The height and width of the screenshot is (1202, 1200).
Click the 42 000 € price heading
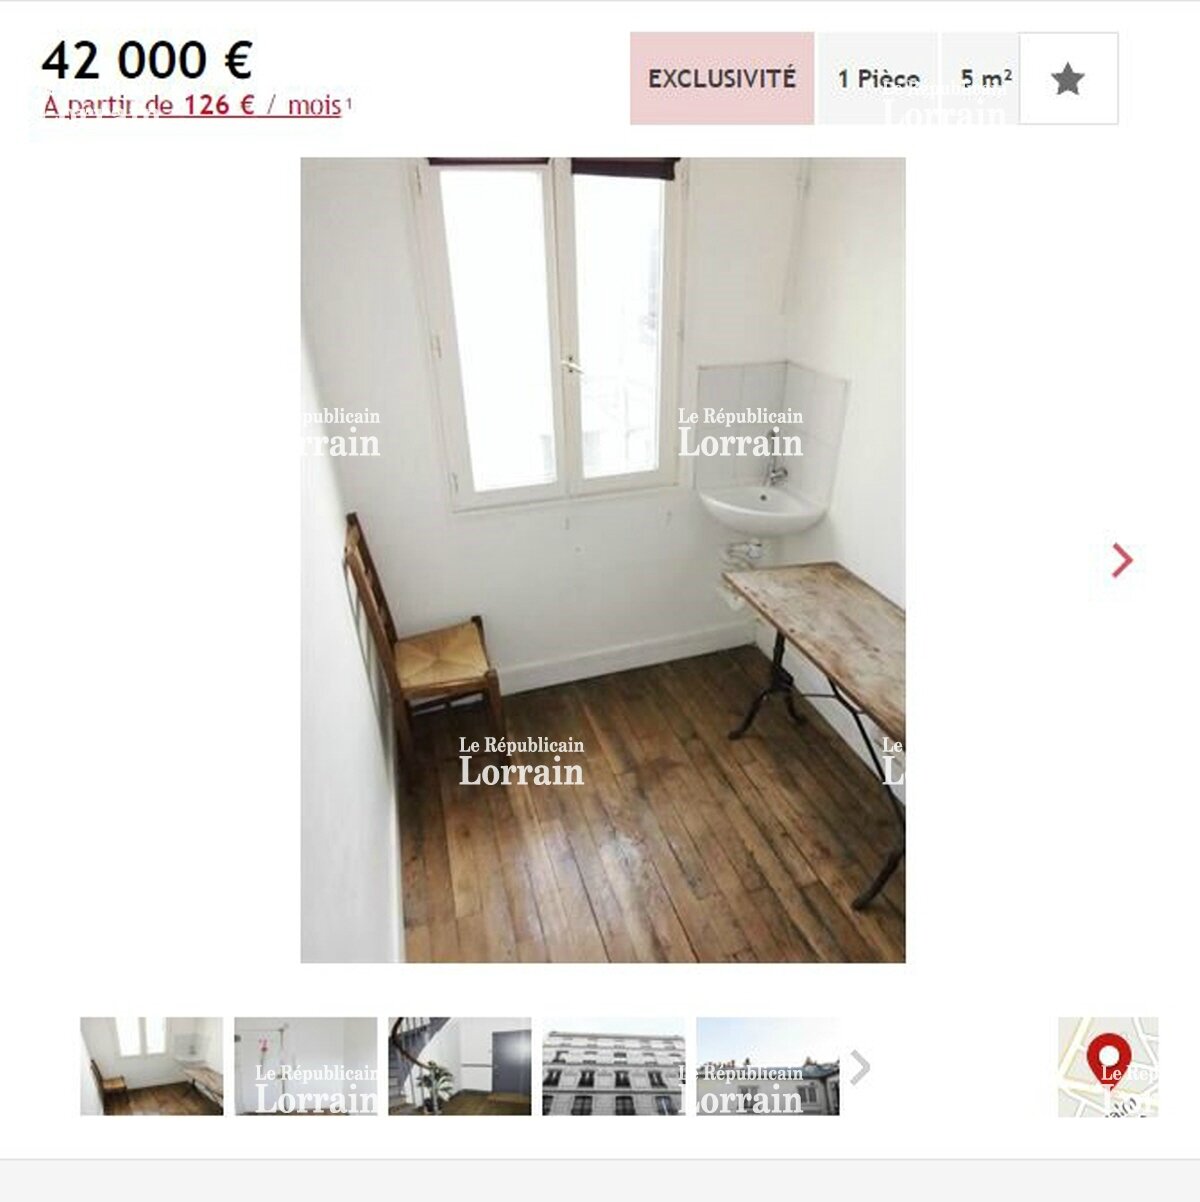click(146, 59)
